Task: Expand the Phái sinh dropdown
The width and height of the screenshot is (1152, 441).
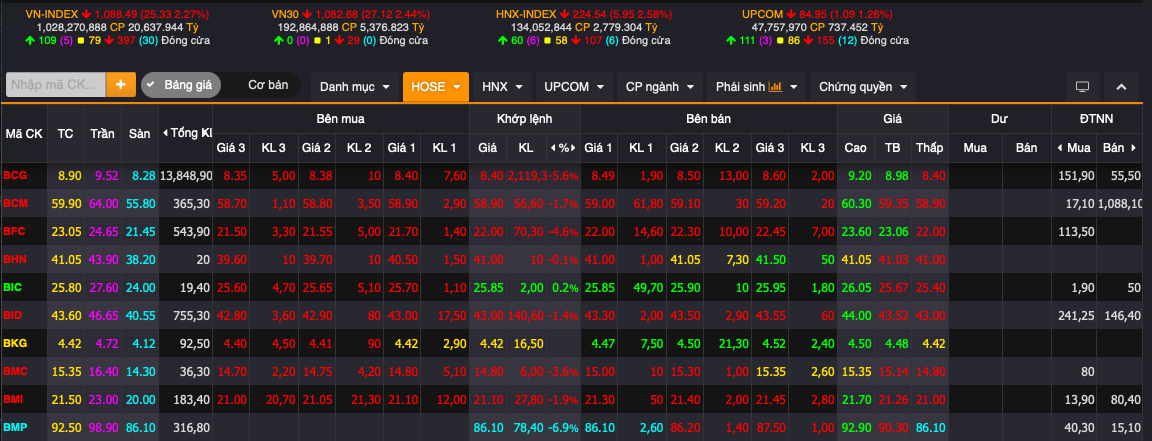Action: point(757,87)
